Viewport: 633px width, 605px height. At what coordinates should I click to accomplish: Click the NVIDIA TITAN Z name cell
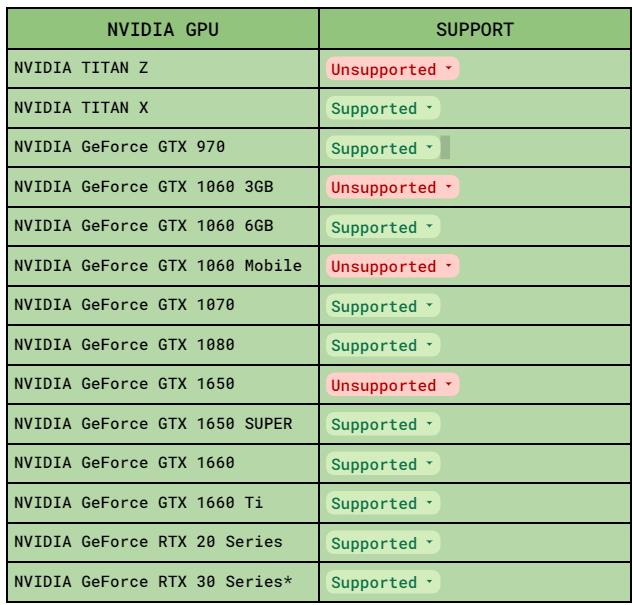coord(162,69)
